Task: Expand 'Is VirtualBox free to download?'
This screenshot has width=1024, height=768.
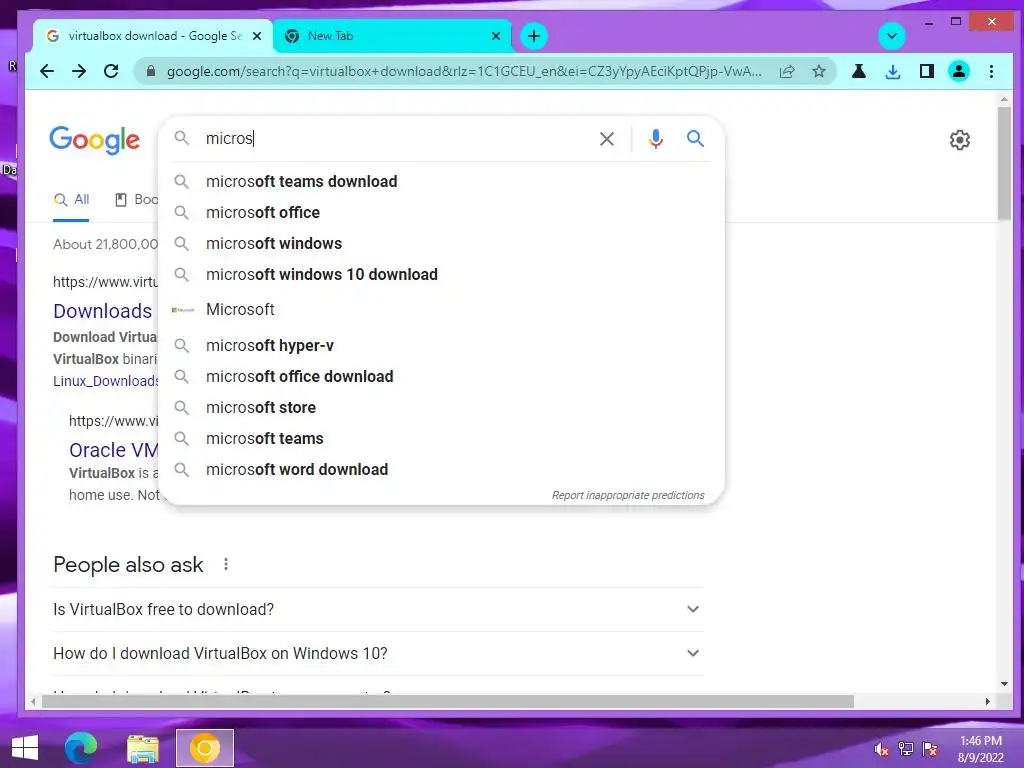Action: click(378, 609)
